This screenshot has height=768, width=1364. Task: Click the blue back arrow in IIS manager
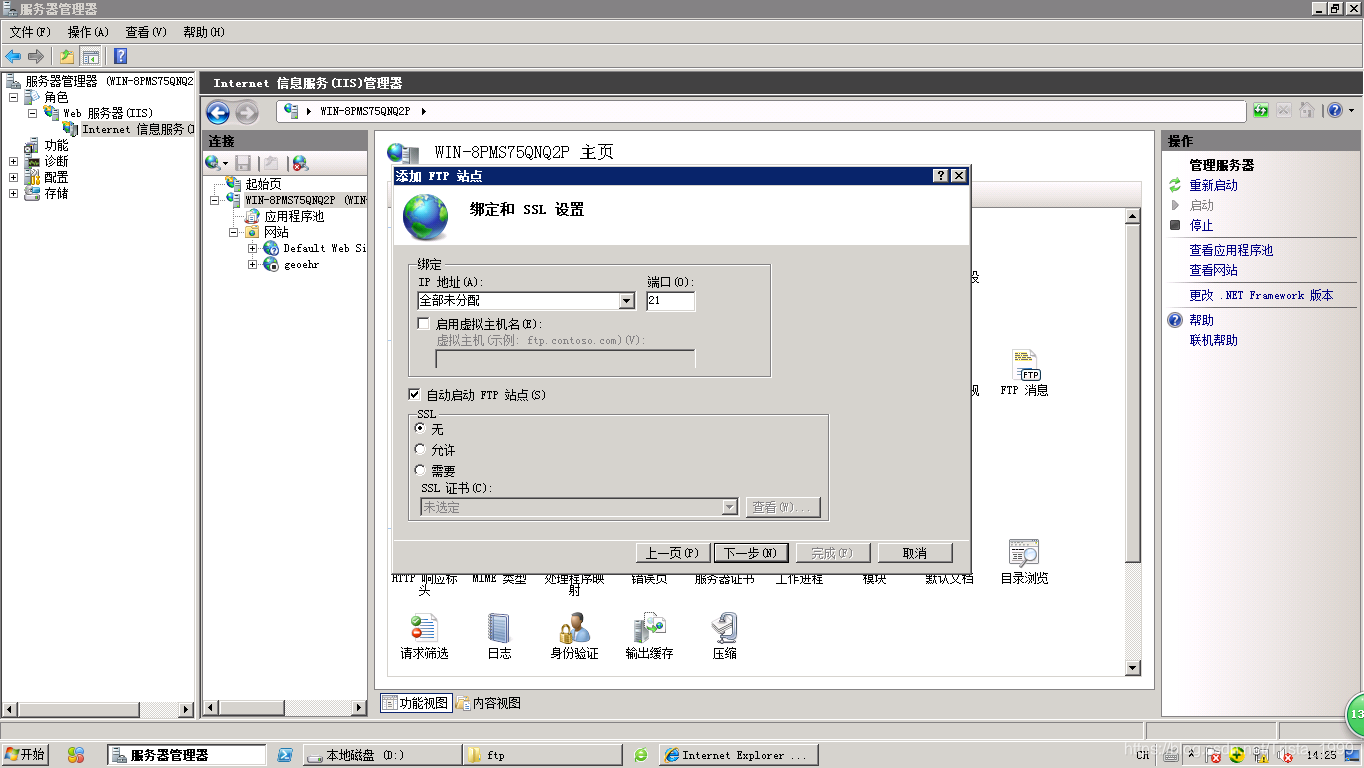218,112
